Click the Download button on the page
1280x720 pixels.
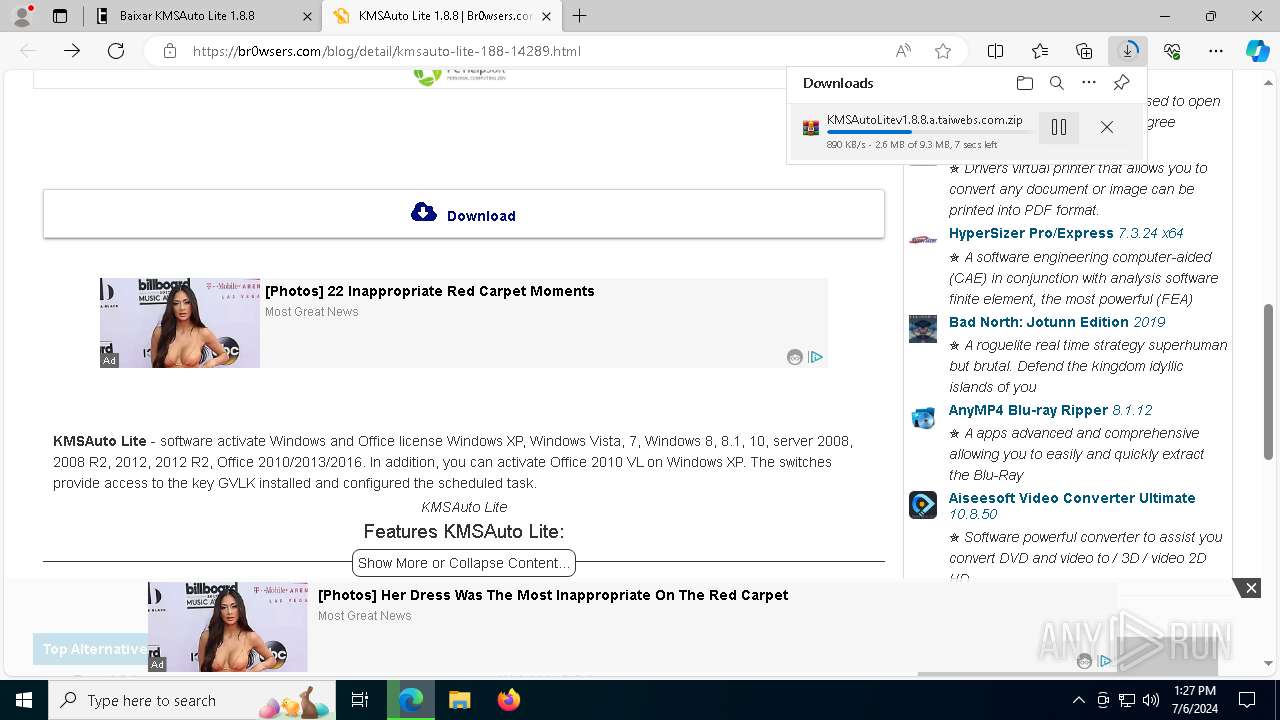(x=464, y=214)
